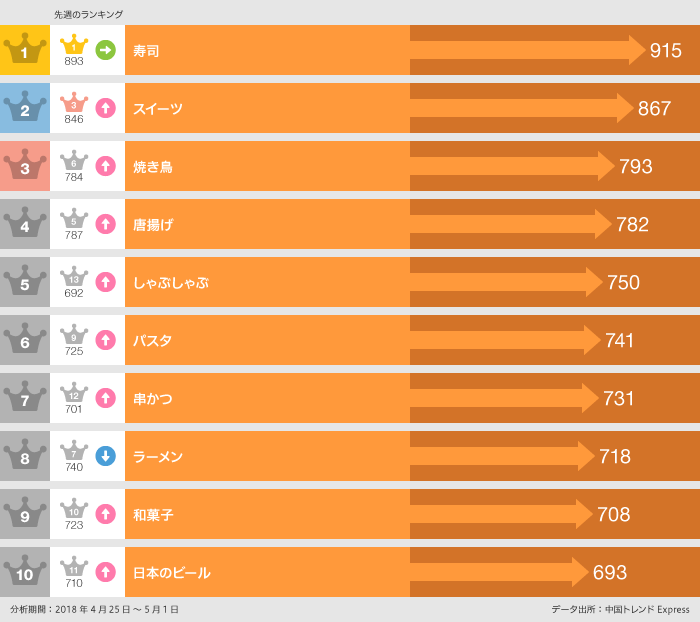The width and height of the screenshot is (700, 622).
Task: Click the blue down arrow beside ラーメン
Action: click(x=105, y=456)
